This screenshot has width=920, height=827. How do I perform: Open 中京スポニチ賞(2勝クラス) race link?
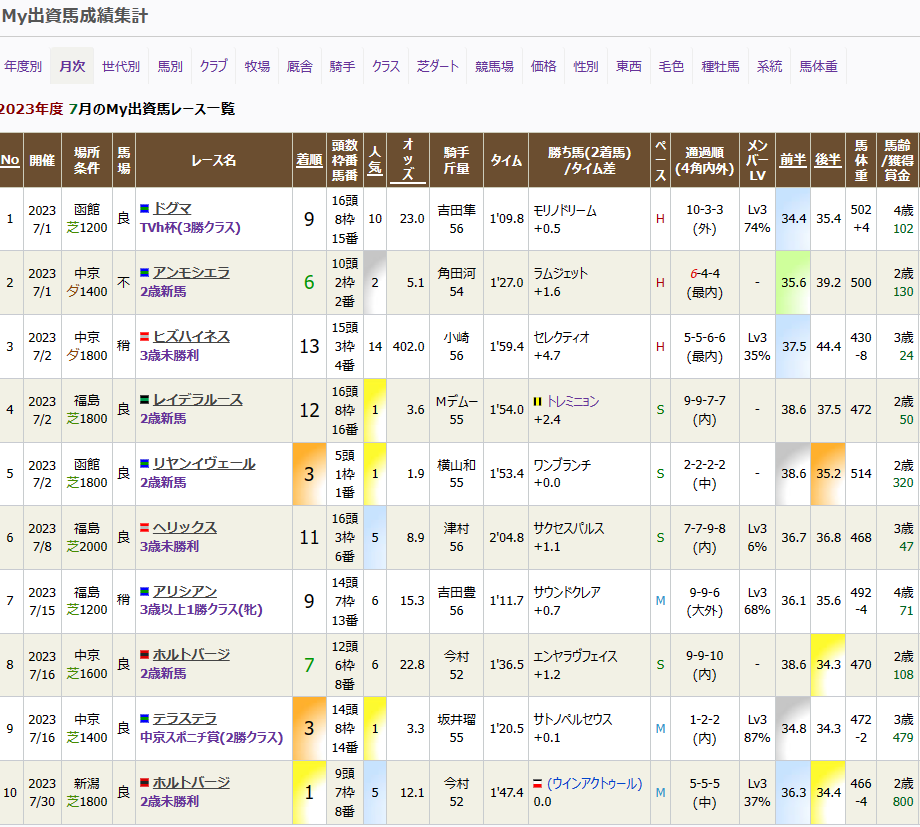coord(211,738)
